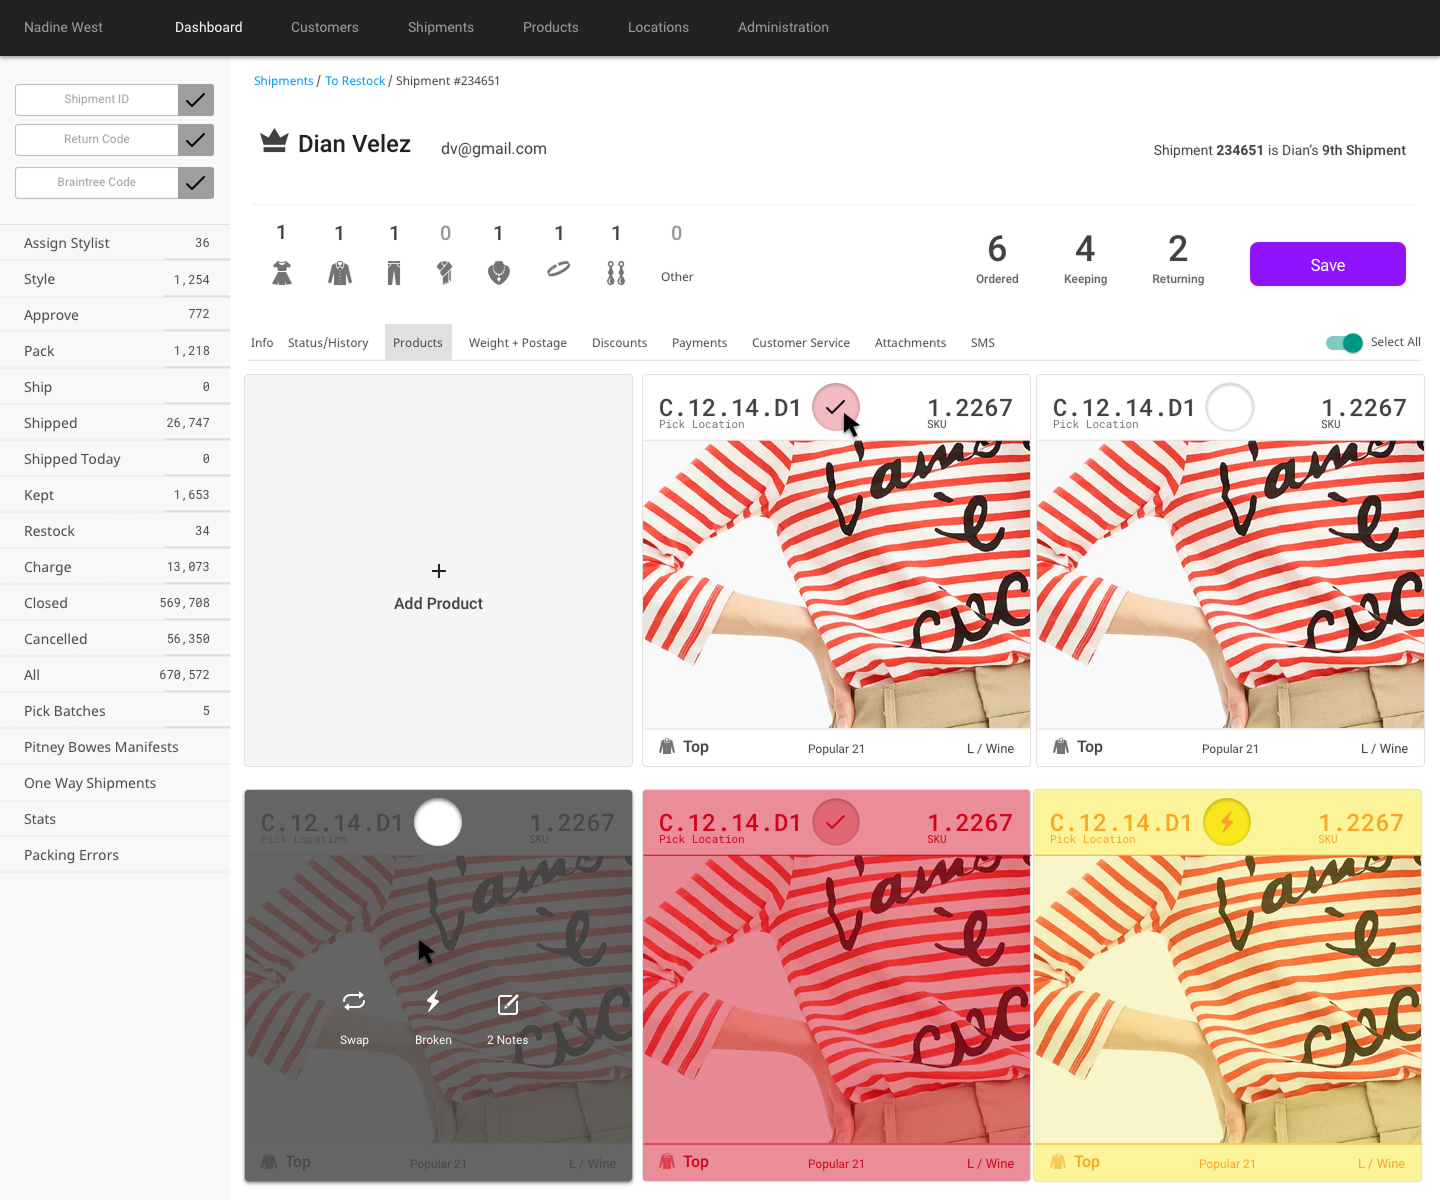The height and width of the screenshot is (1200, 1440).
Task: Open Pitney Bowes Manifests
Action: (x=115, y=747)
